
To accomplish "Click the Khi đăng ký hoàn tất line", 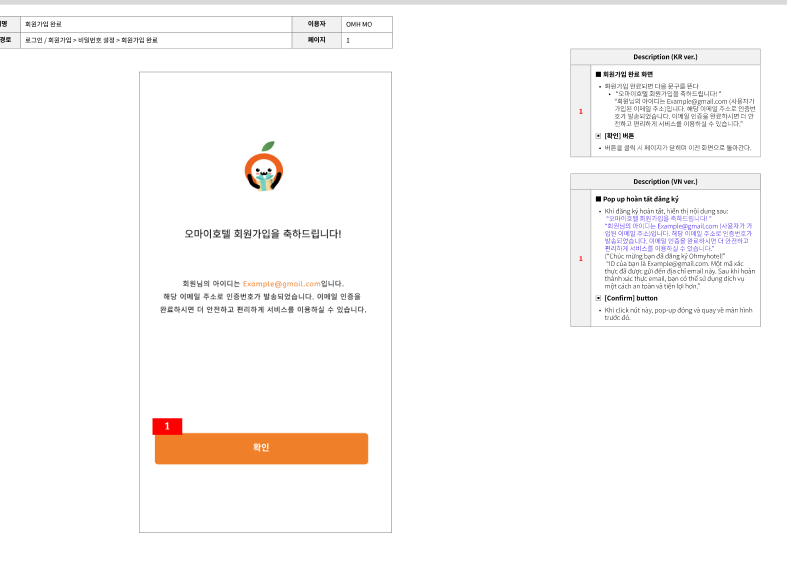I will (x=666, y=211).
